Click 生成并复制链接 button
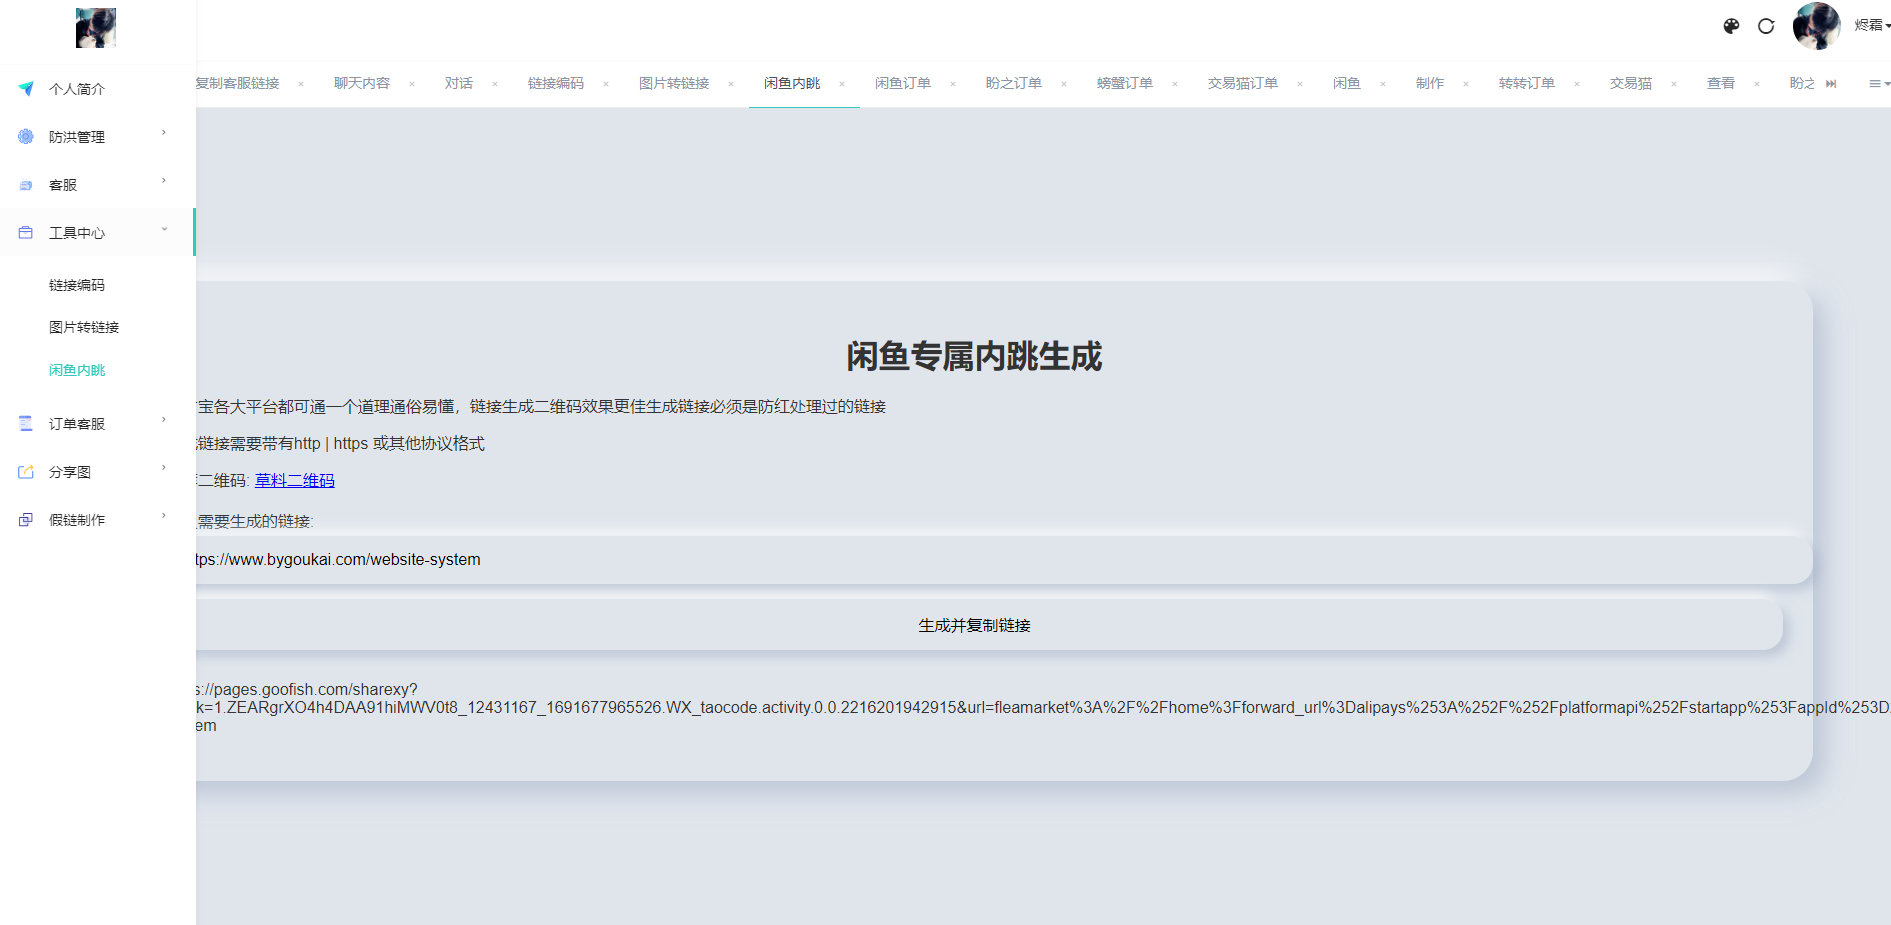 974,626
